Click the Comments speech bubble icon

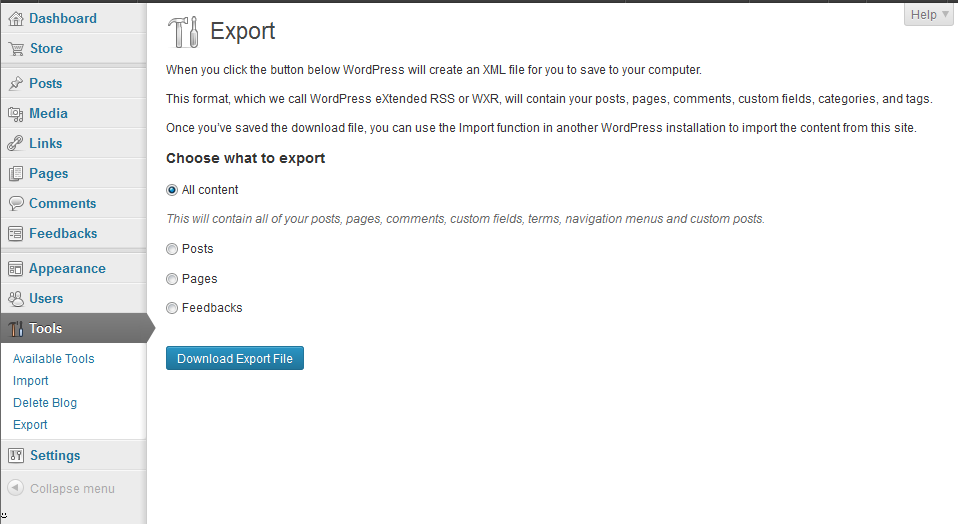click(15, 203)
